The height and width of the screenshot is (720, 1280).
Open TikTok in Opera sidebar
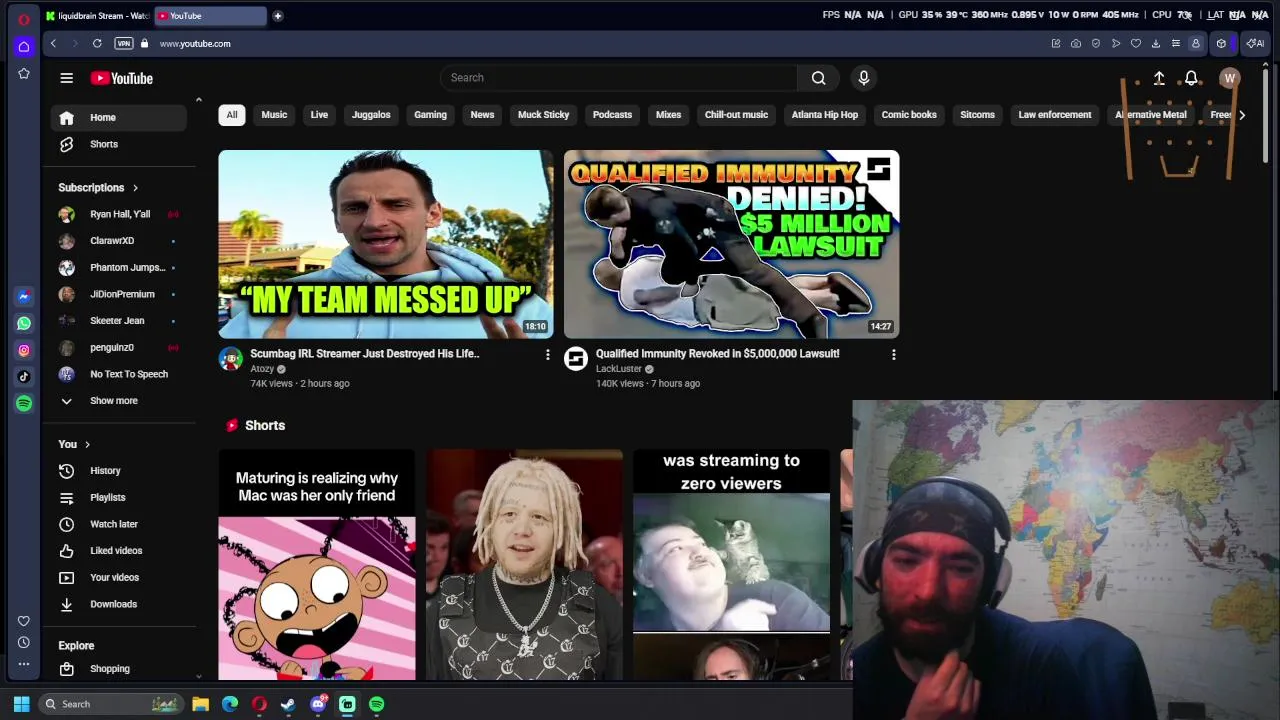tap(24, 377)
